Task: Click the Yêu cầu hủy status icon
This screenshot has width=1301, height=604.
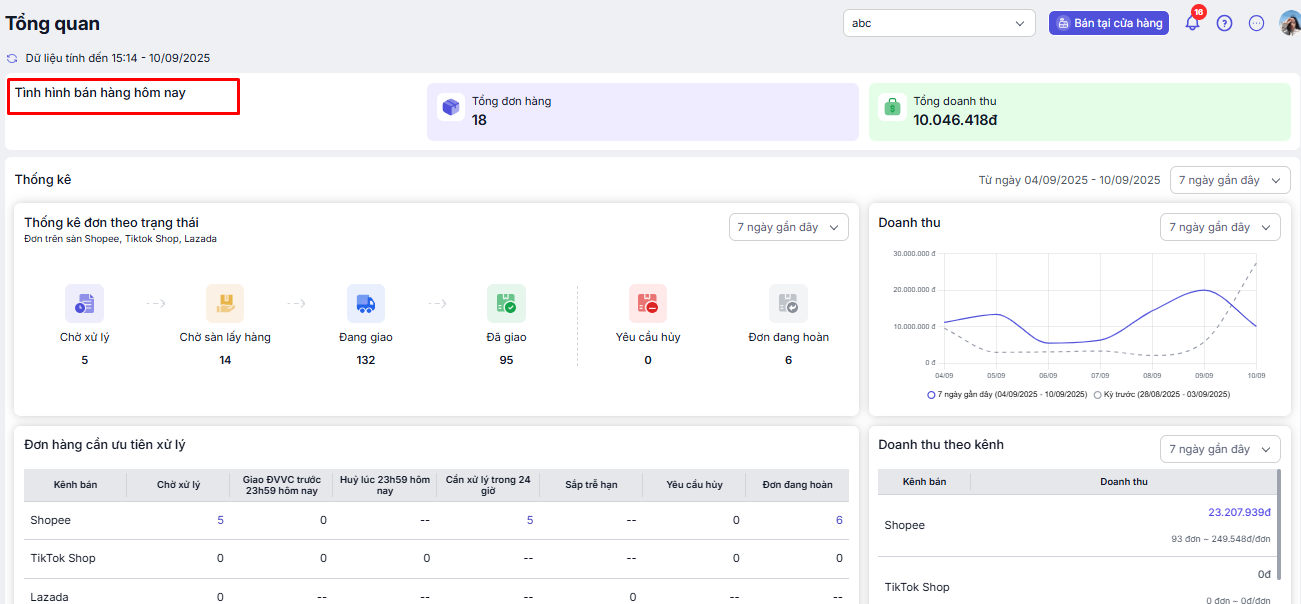Action: [x=648, y=303]
